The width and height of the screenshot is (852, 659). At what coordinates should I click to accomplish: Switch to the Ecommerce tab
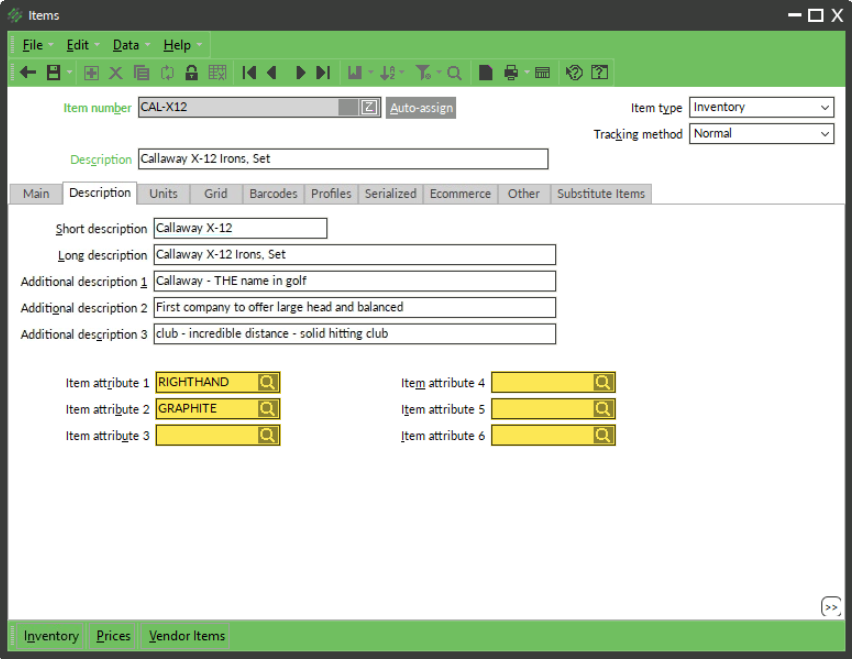click(460, 194)
